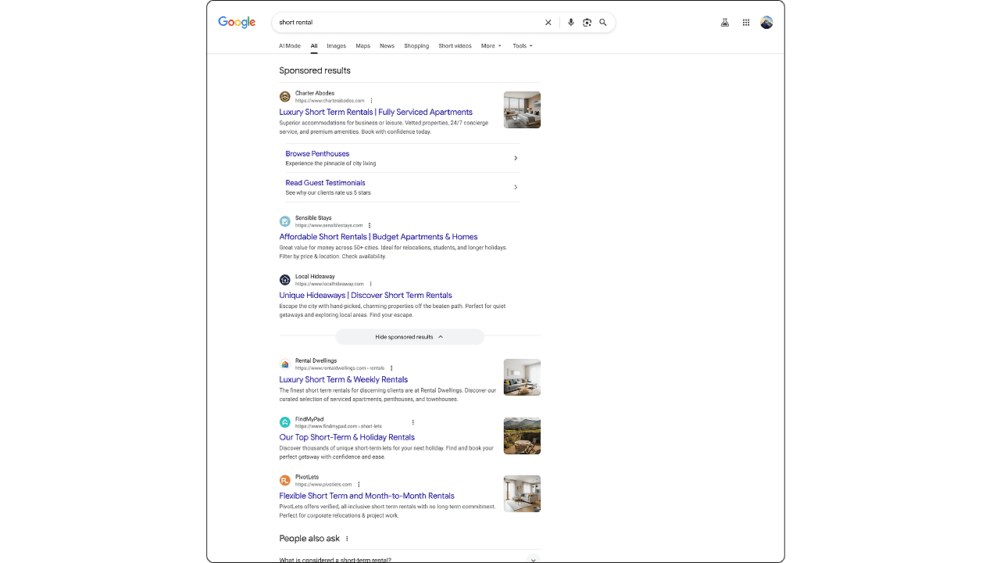Expand the More search filters dropdown
1000x563 pixels.
coord(491,46)
